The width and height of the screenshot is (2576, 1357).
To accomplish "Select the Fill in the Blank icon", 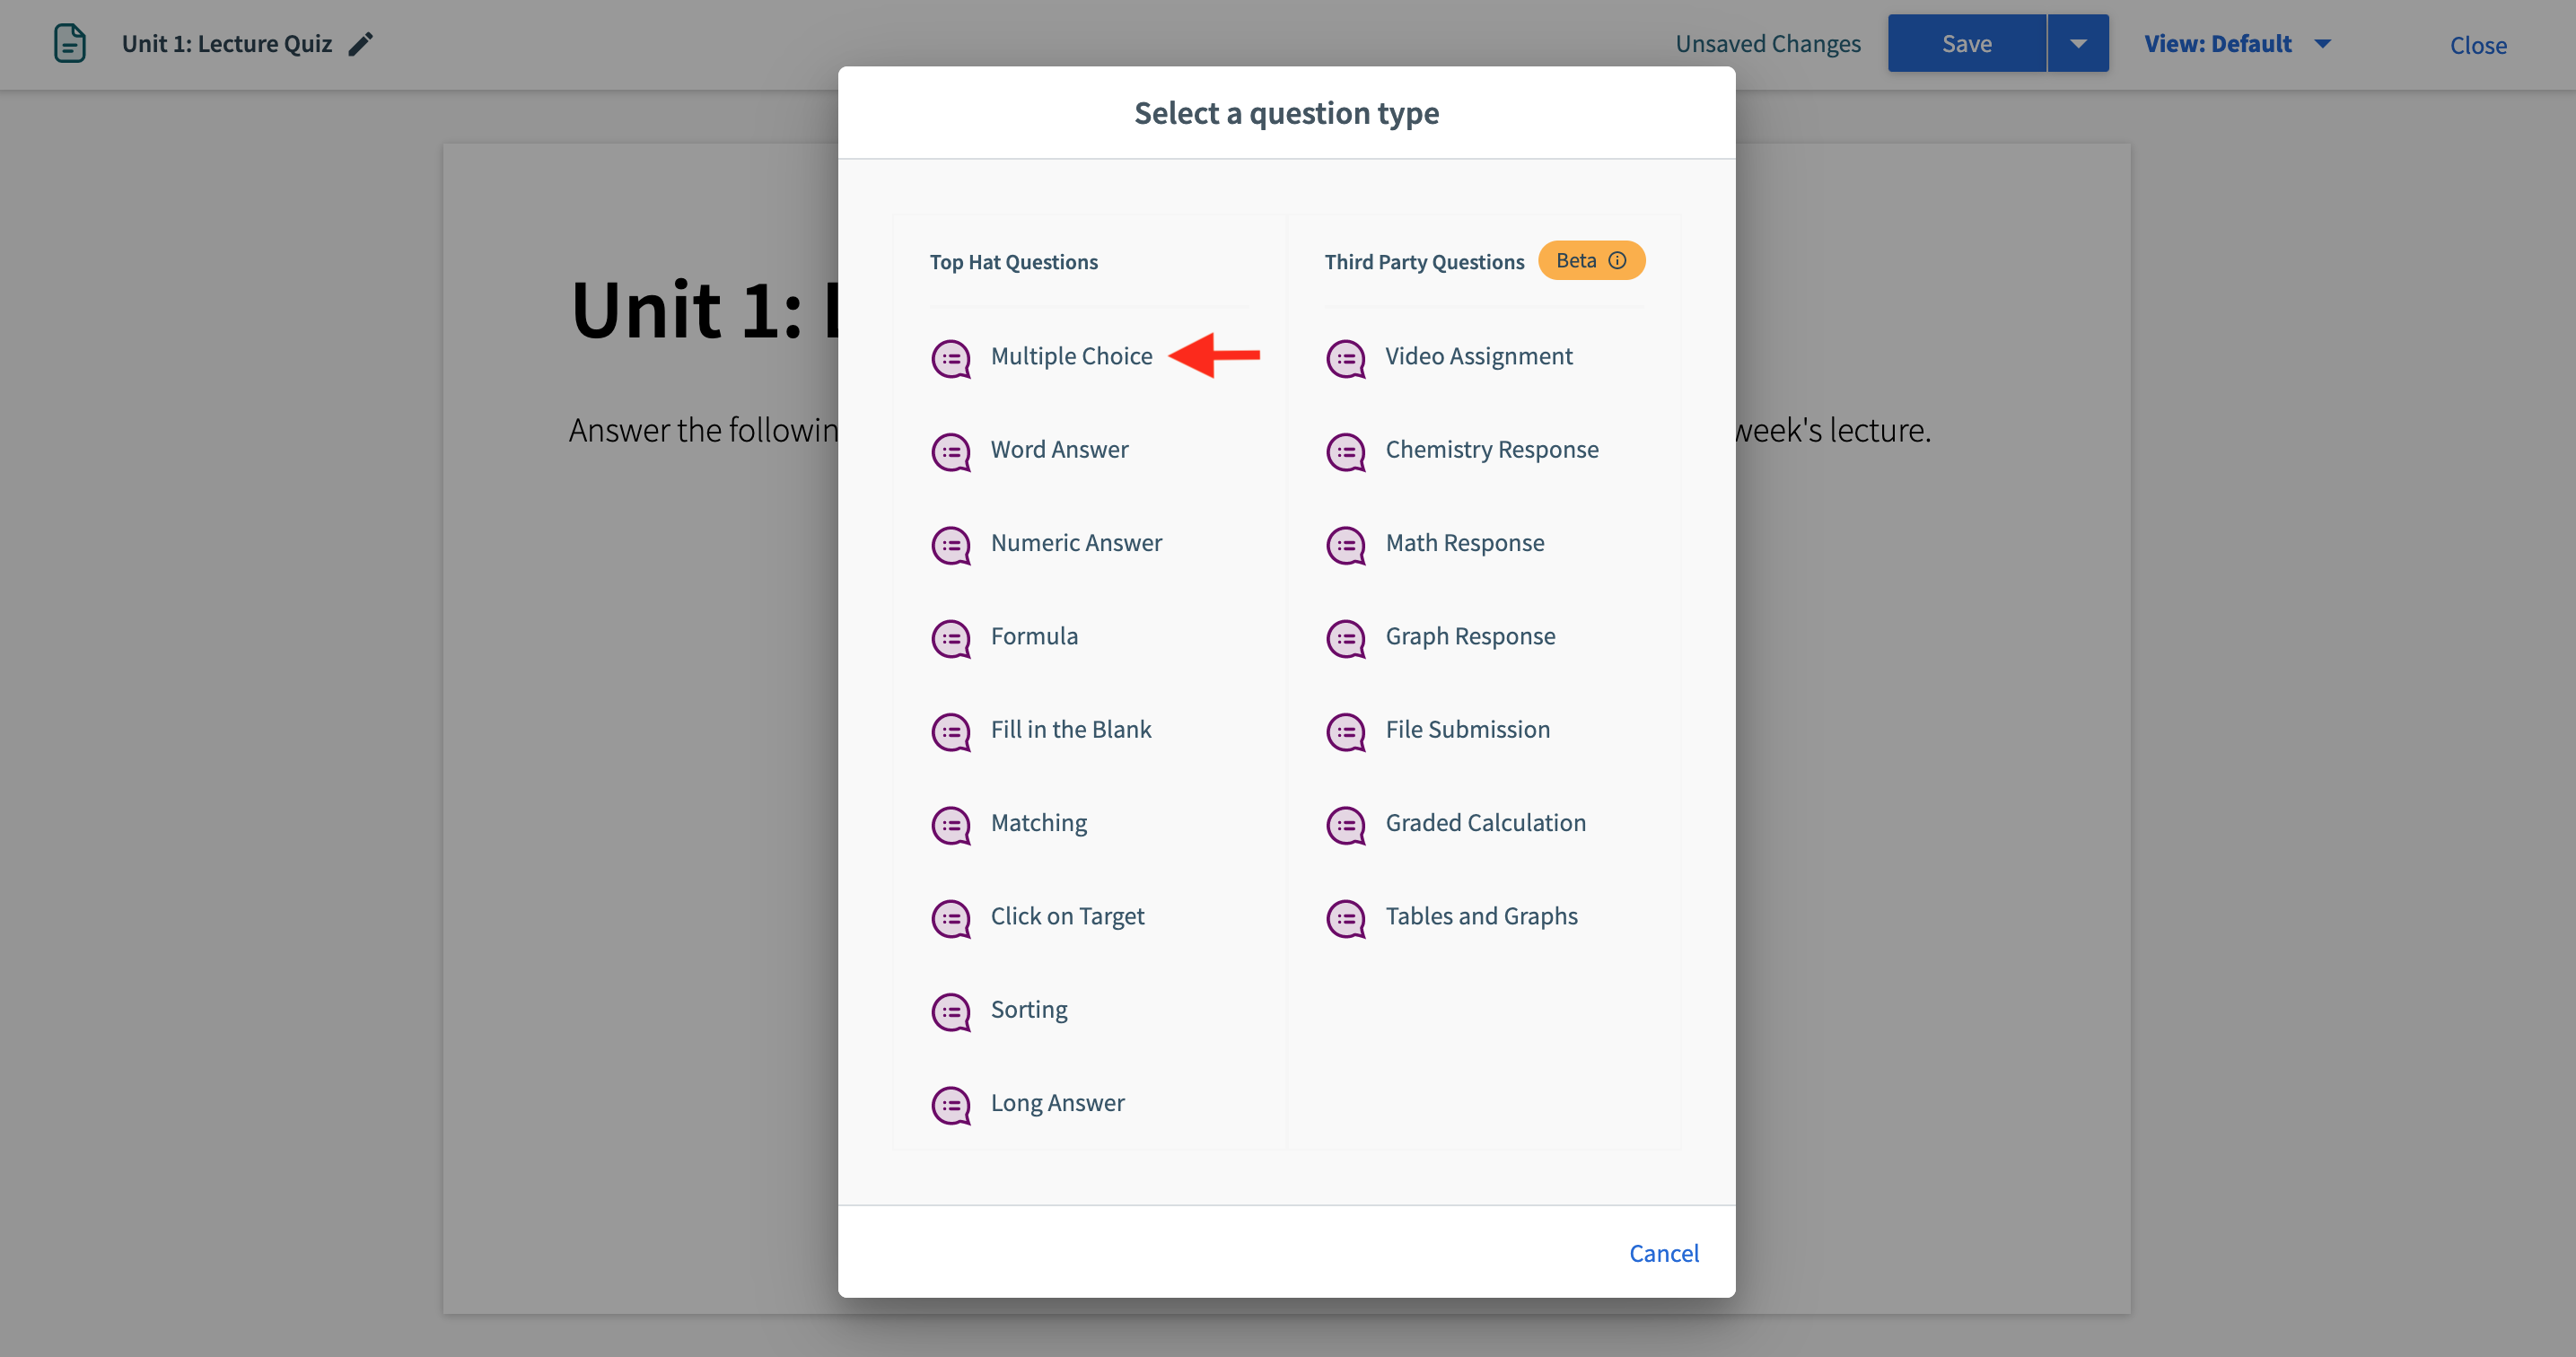I will pos(951,731).
